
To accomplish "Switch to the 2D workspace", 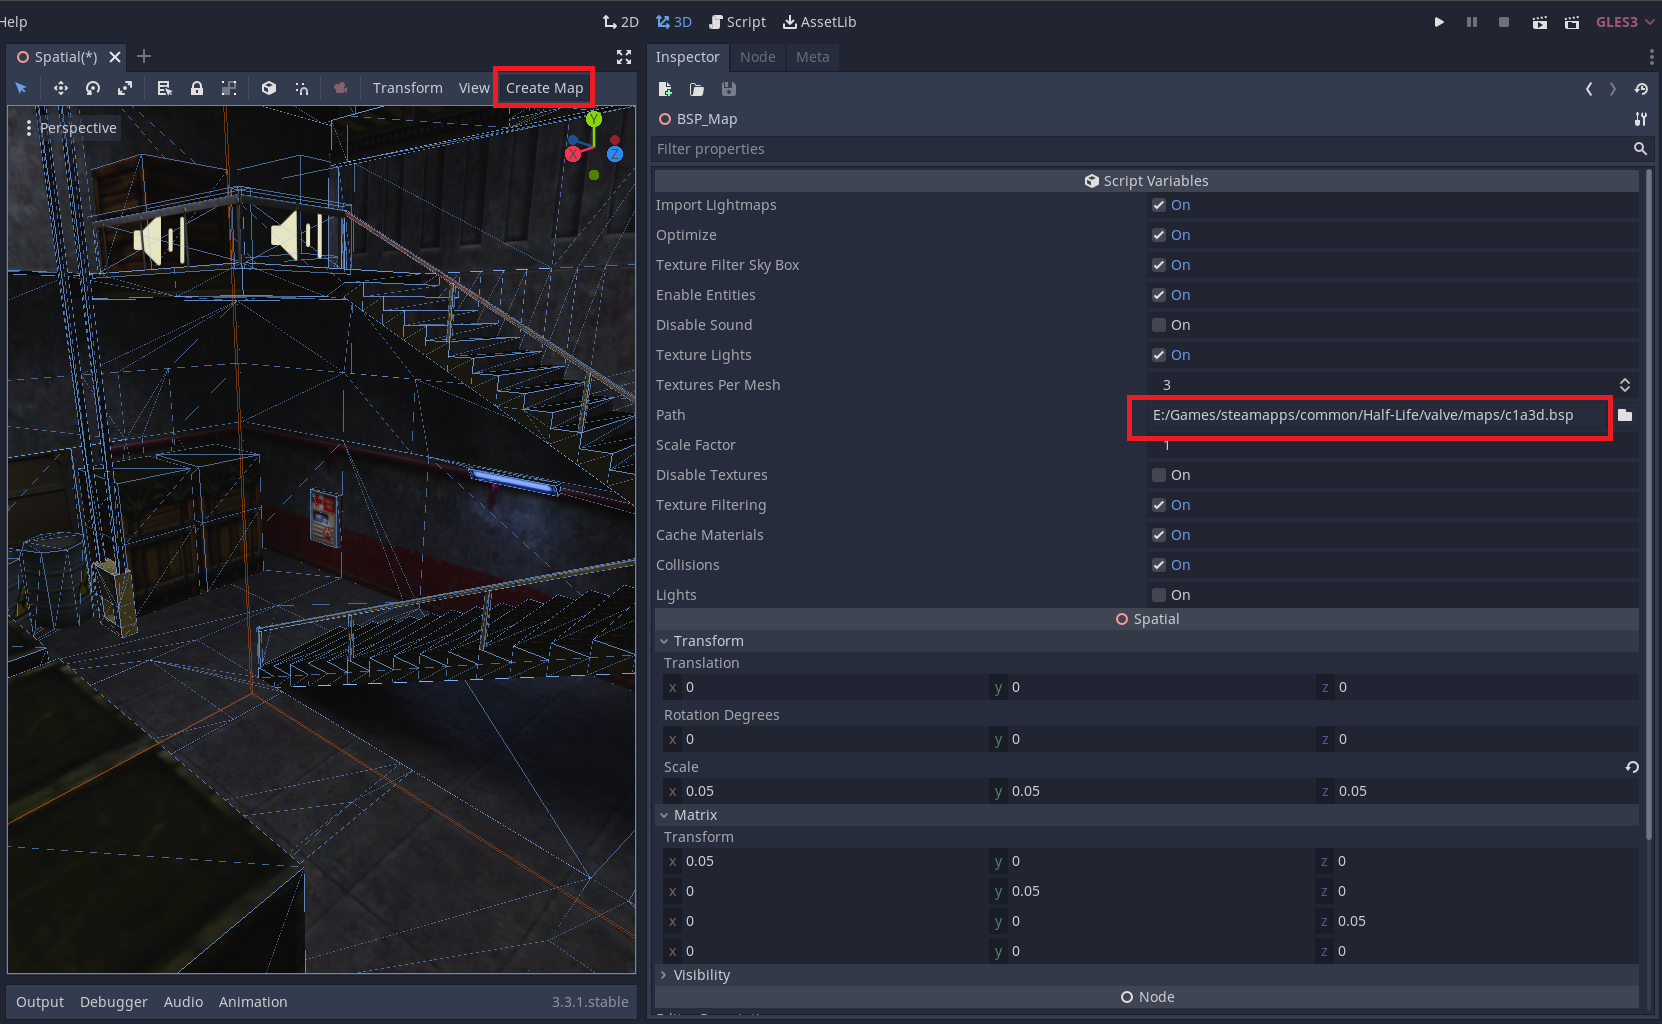I will [621, 22].
